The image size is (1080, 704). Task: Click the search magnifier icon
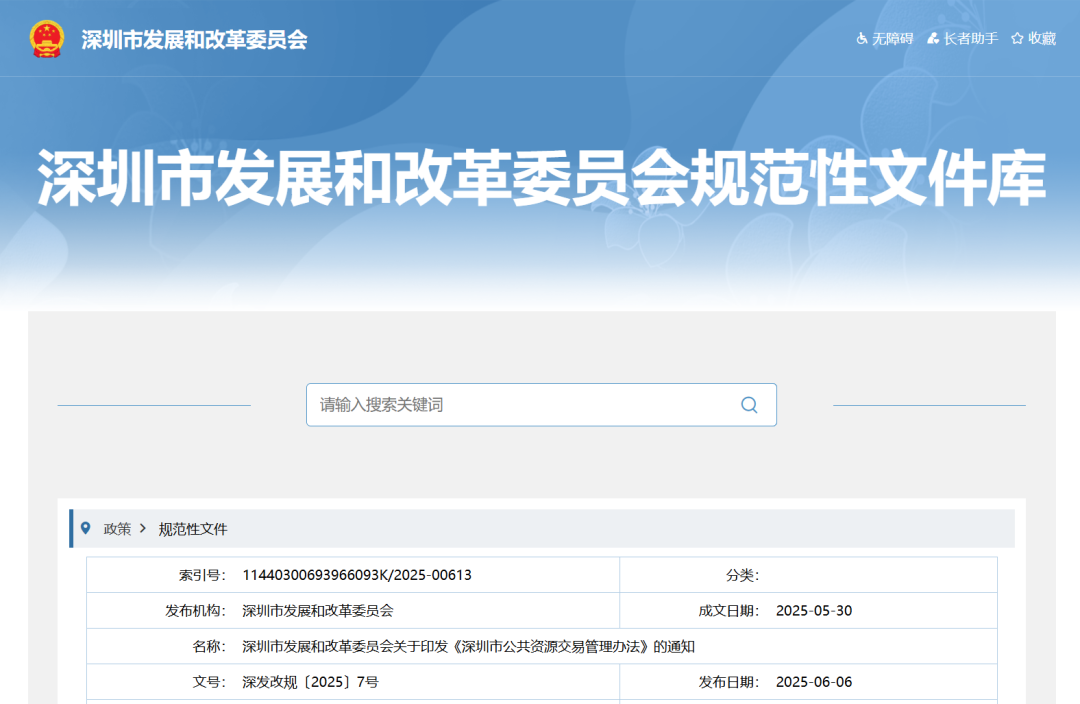pyautogui.click(x=749, y=404)
